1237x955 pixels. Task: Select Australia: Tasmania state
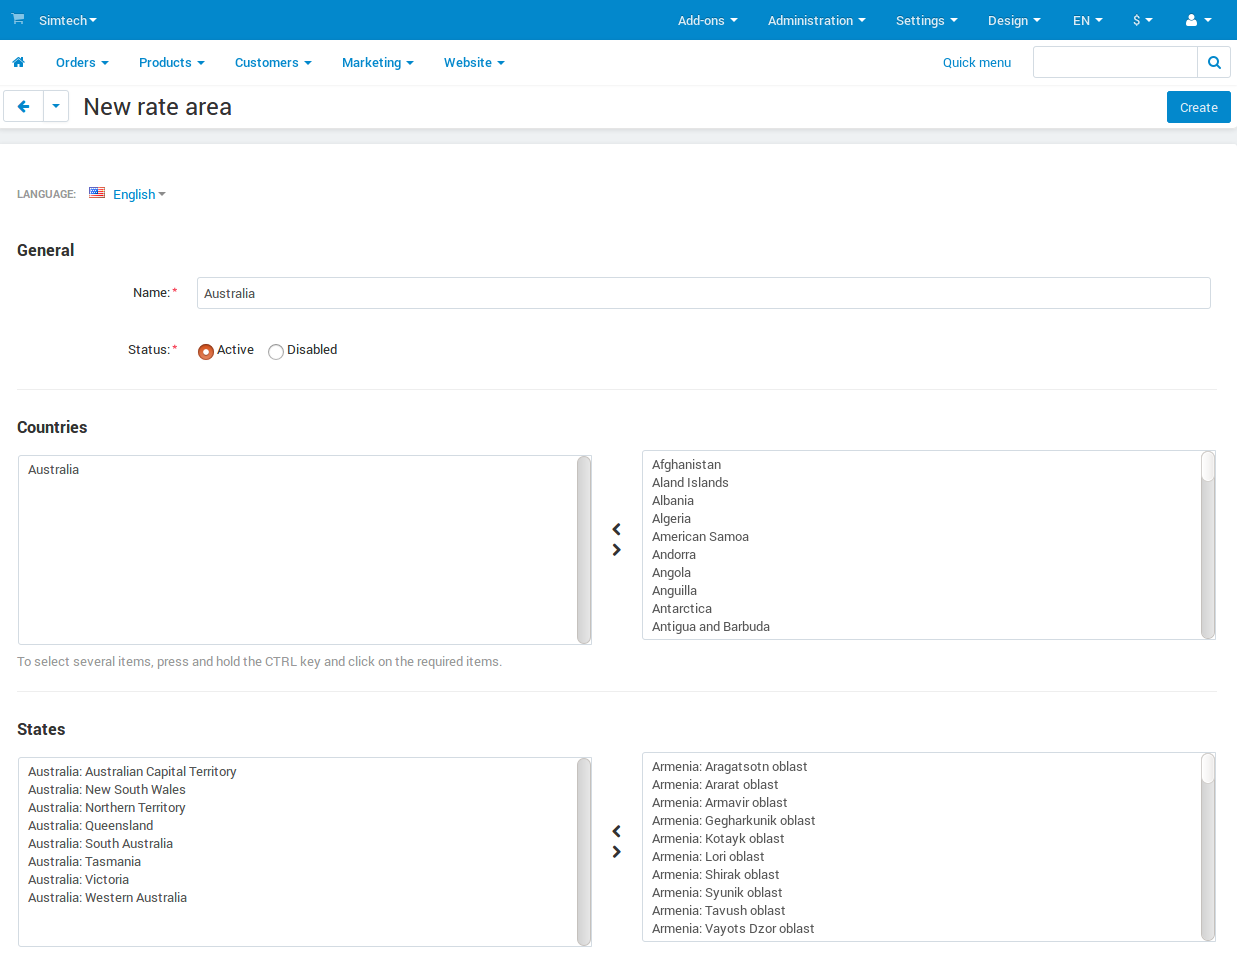coord(84,861)
